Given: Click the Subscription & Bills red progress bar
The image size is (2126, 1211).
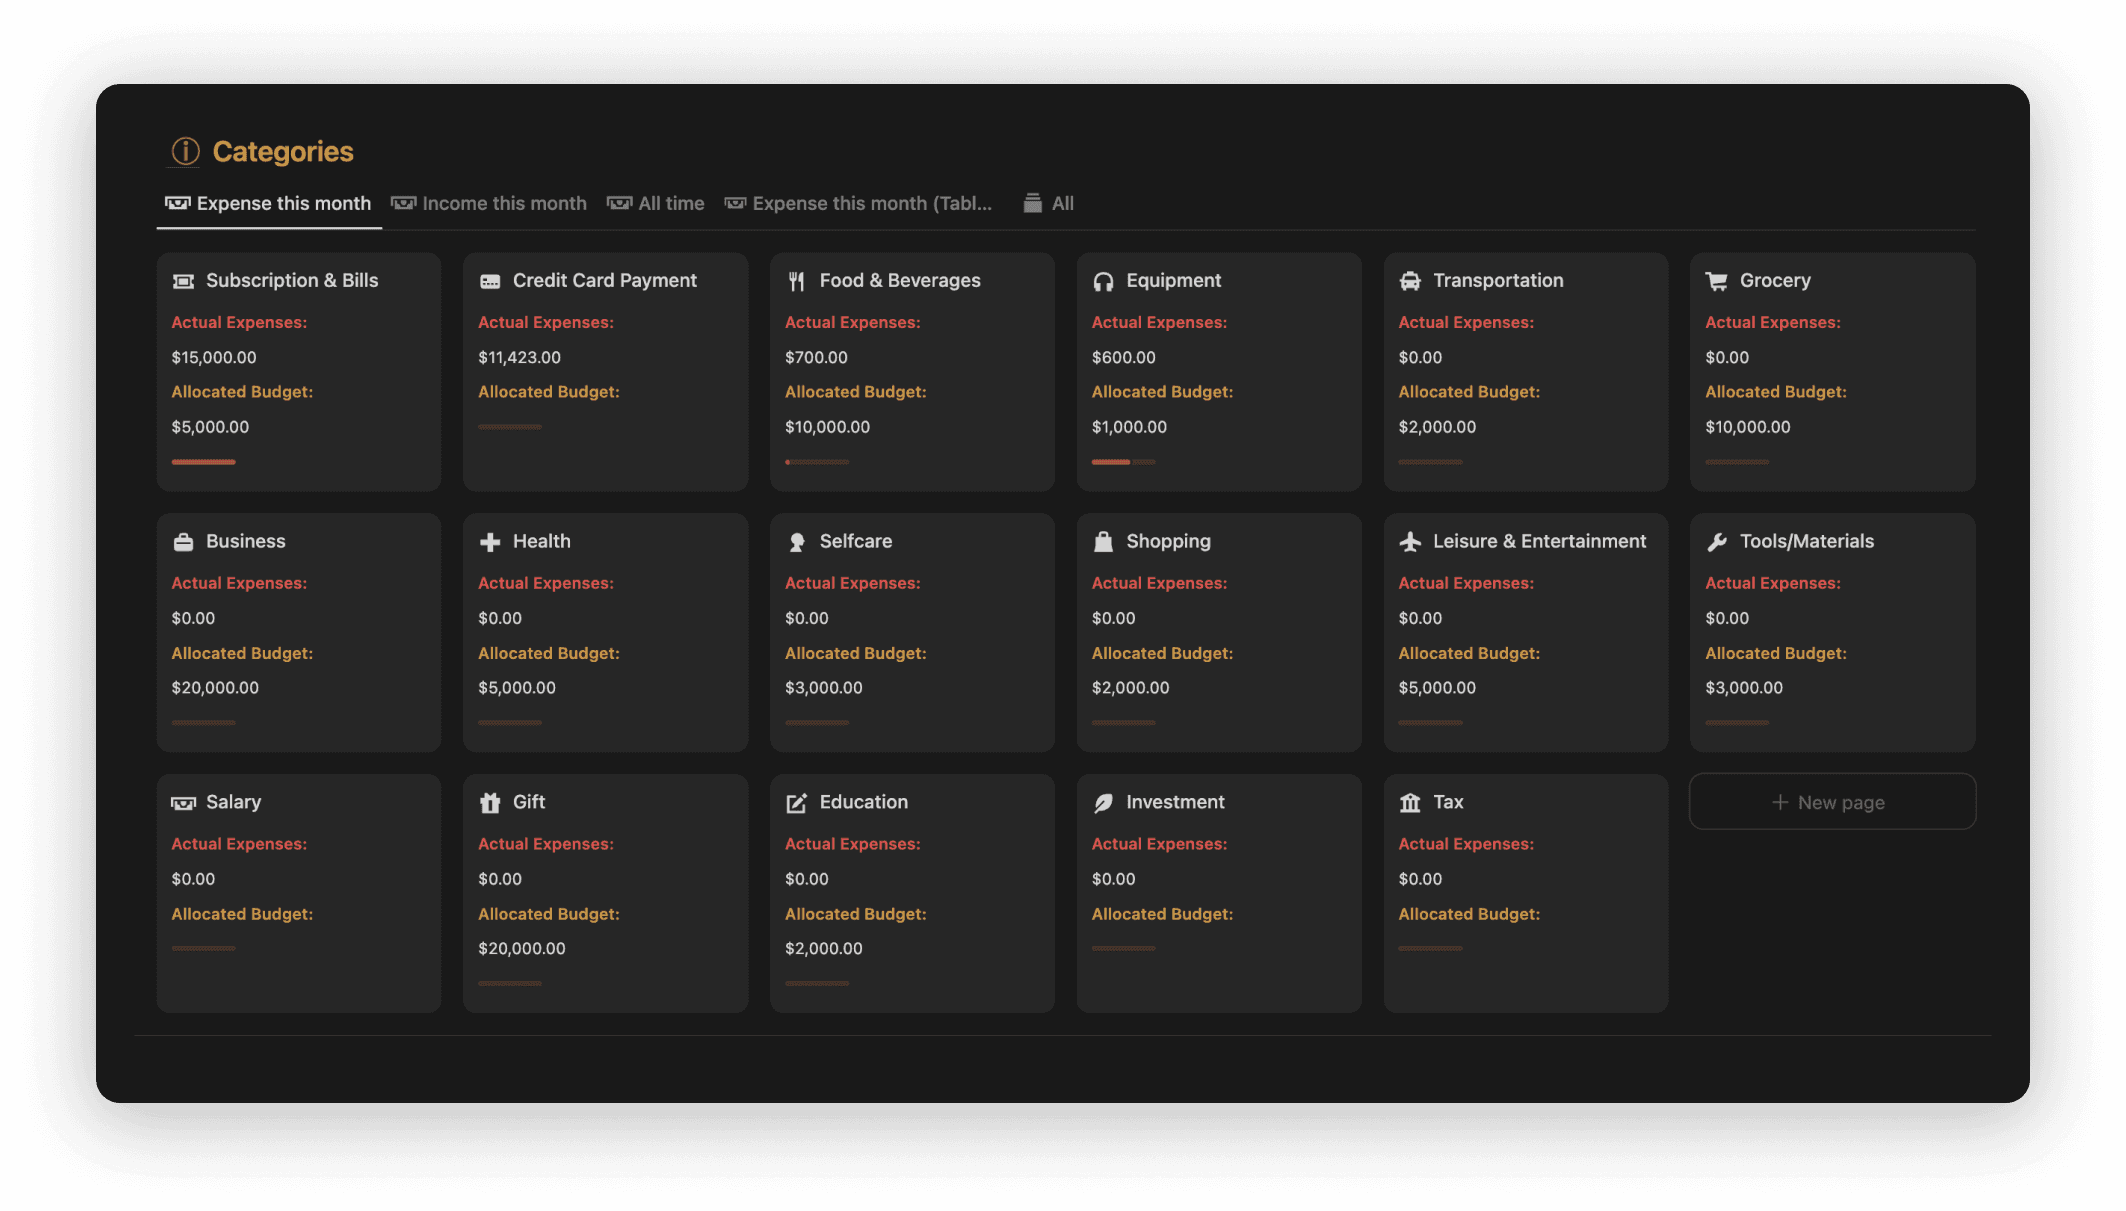Looking at the screenshot, I should 203,462.
